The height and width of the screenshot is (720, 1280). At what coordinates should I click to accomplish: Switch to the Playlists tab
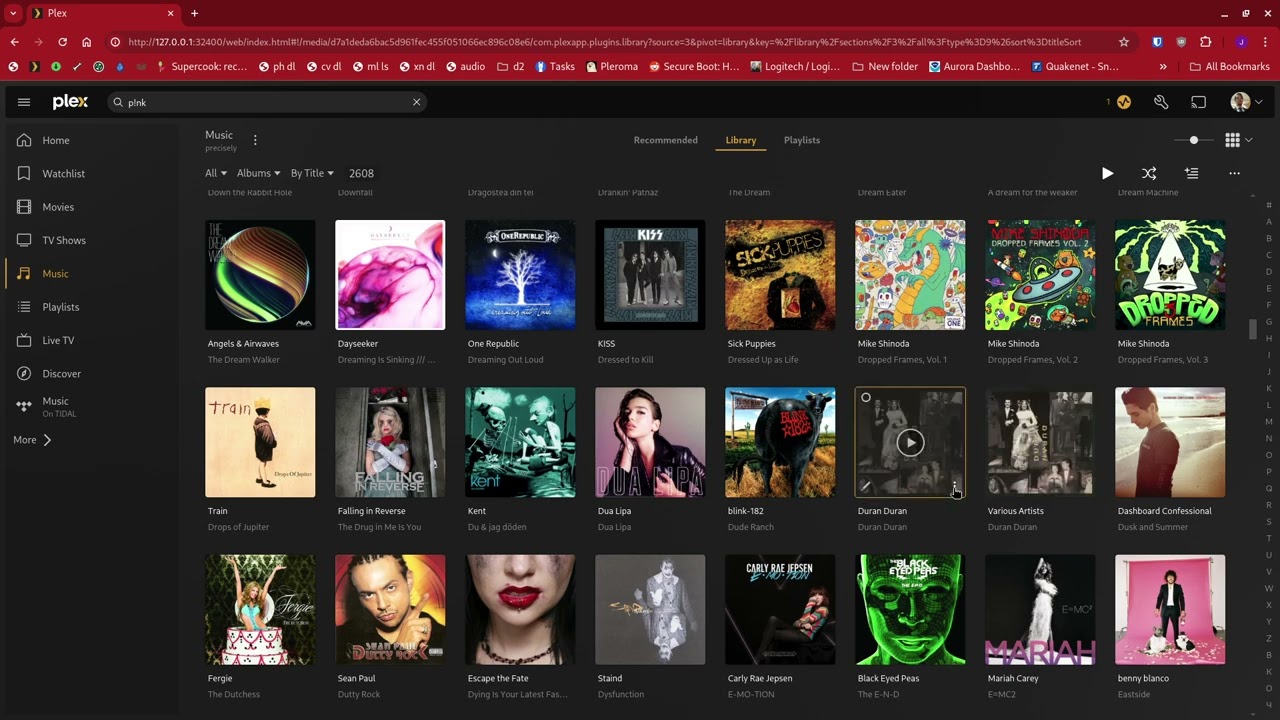pos(802,140)
